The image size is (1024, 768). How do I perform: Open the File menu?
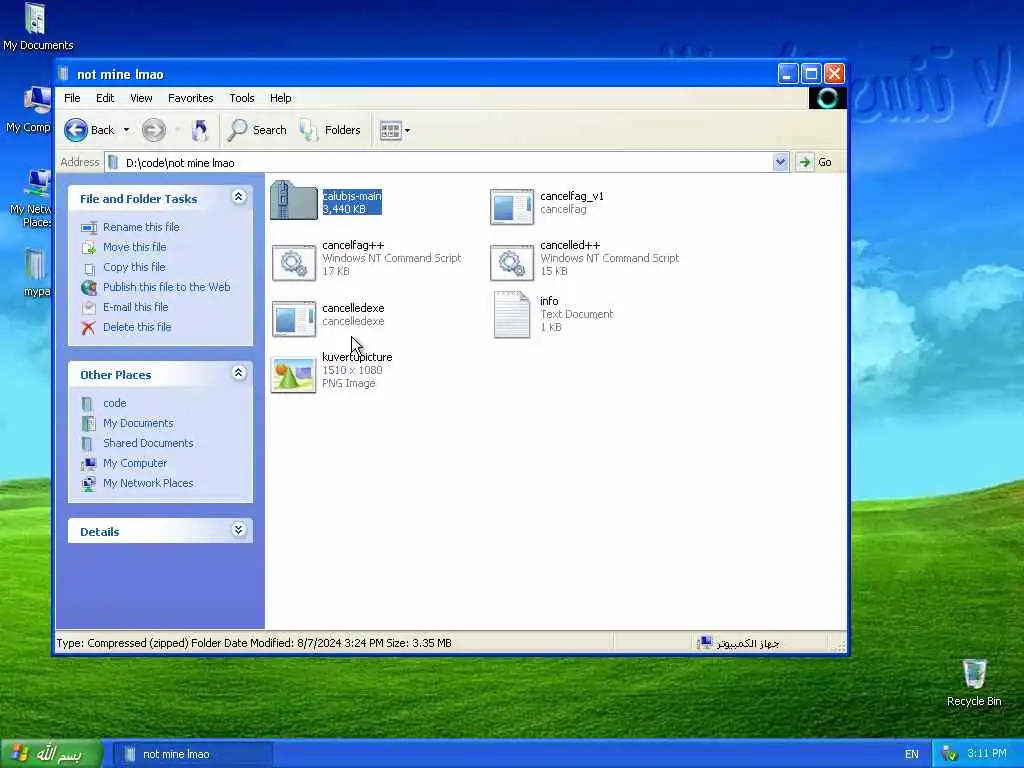(x=72, y=98)
